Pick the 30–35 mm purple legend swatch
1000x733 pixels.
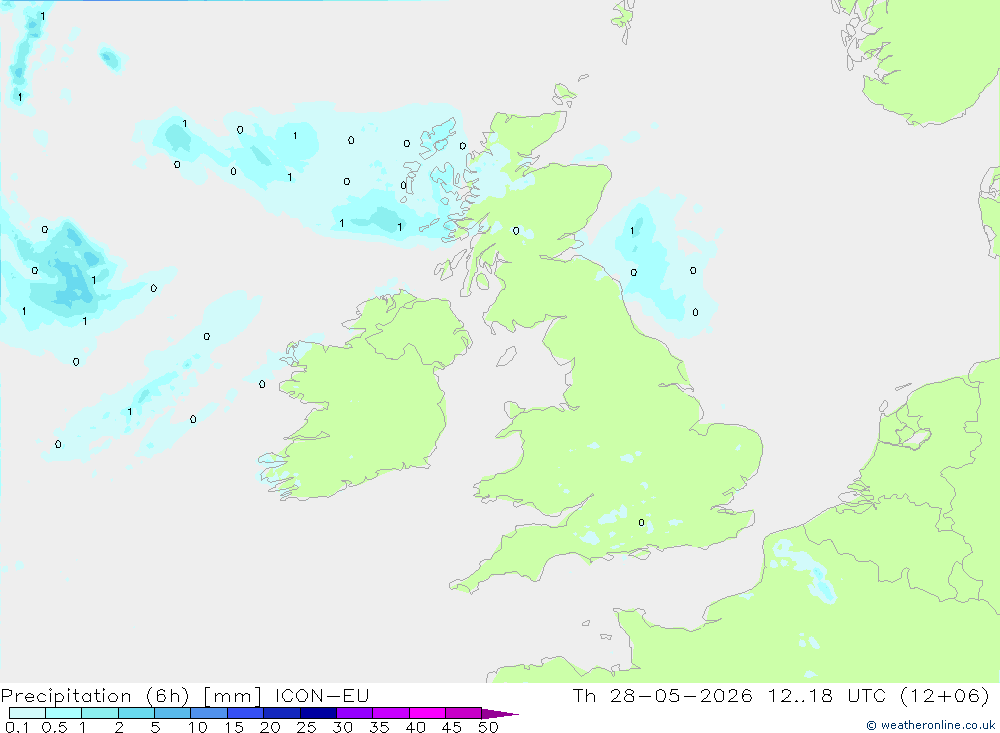pyautogui.click(x=355, y=713)
